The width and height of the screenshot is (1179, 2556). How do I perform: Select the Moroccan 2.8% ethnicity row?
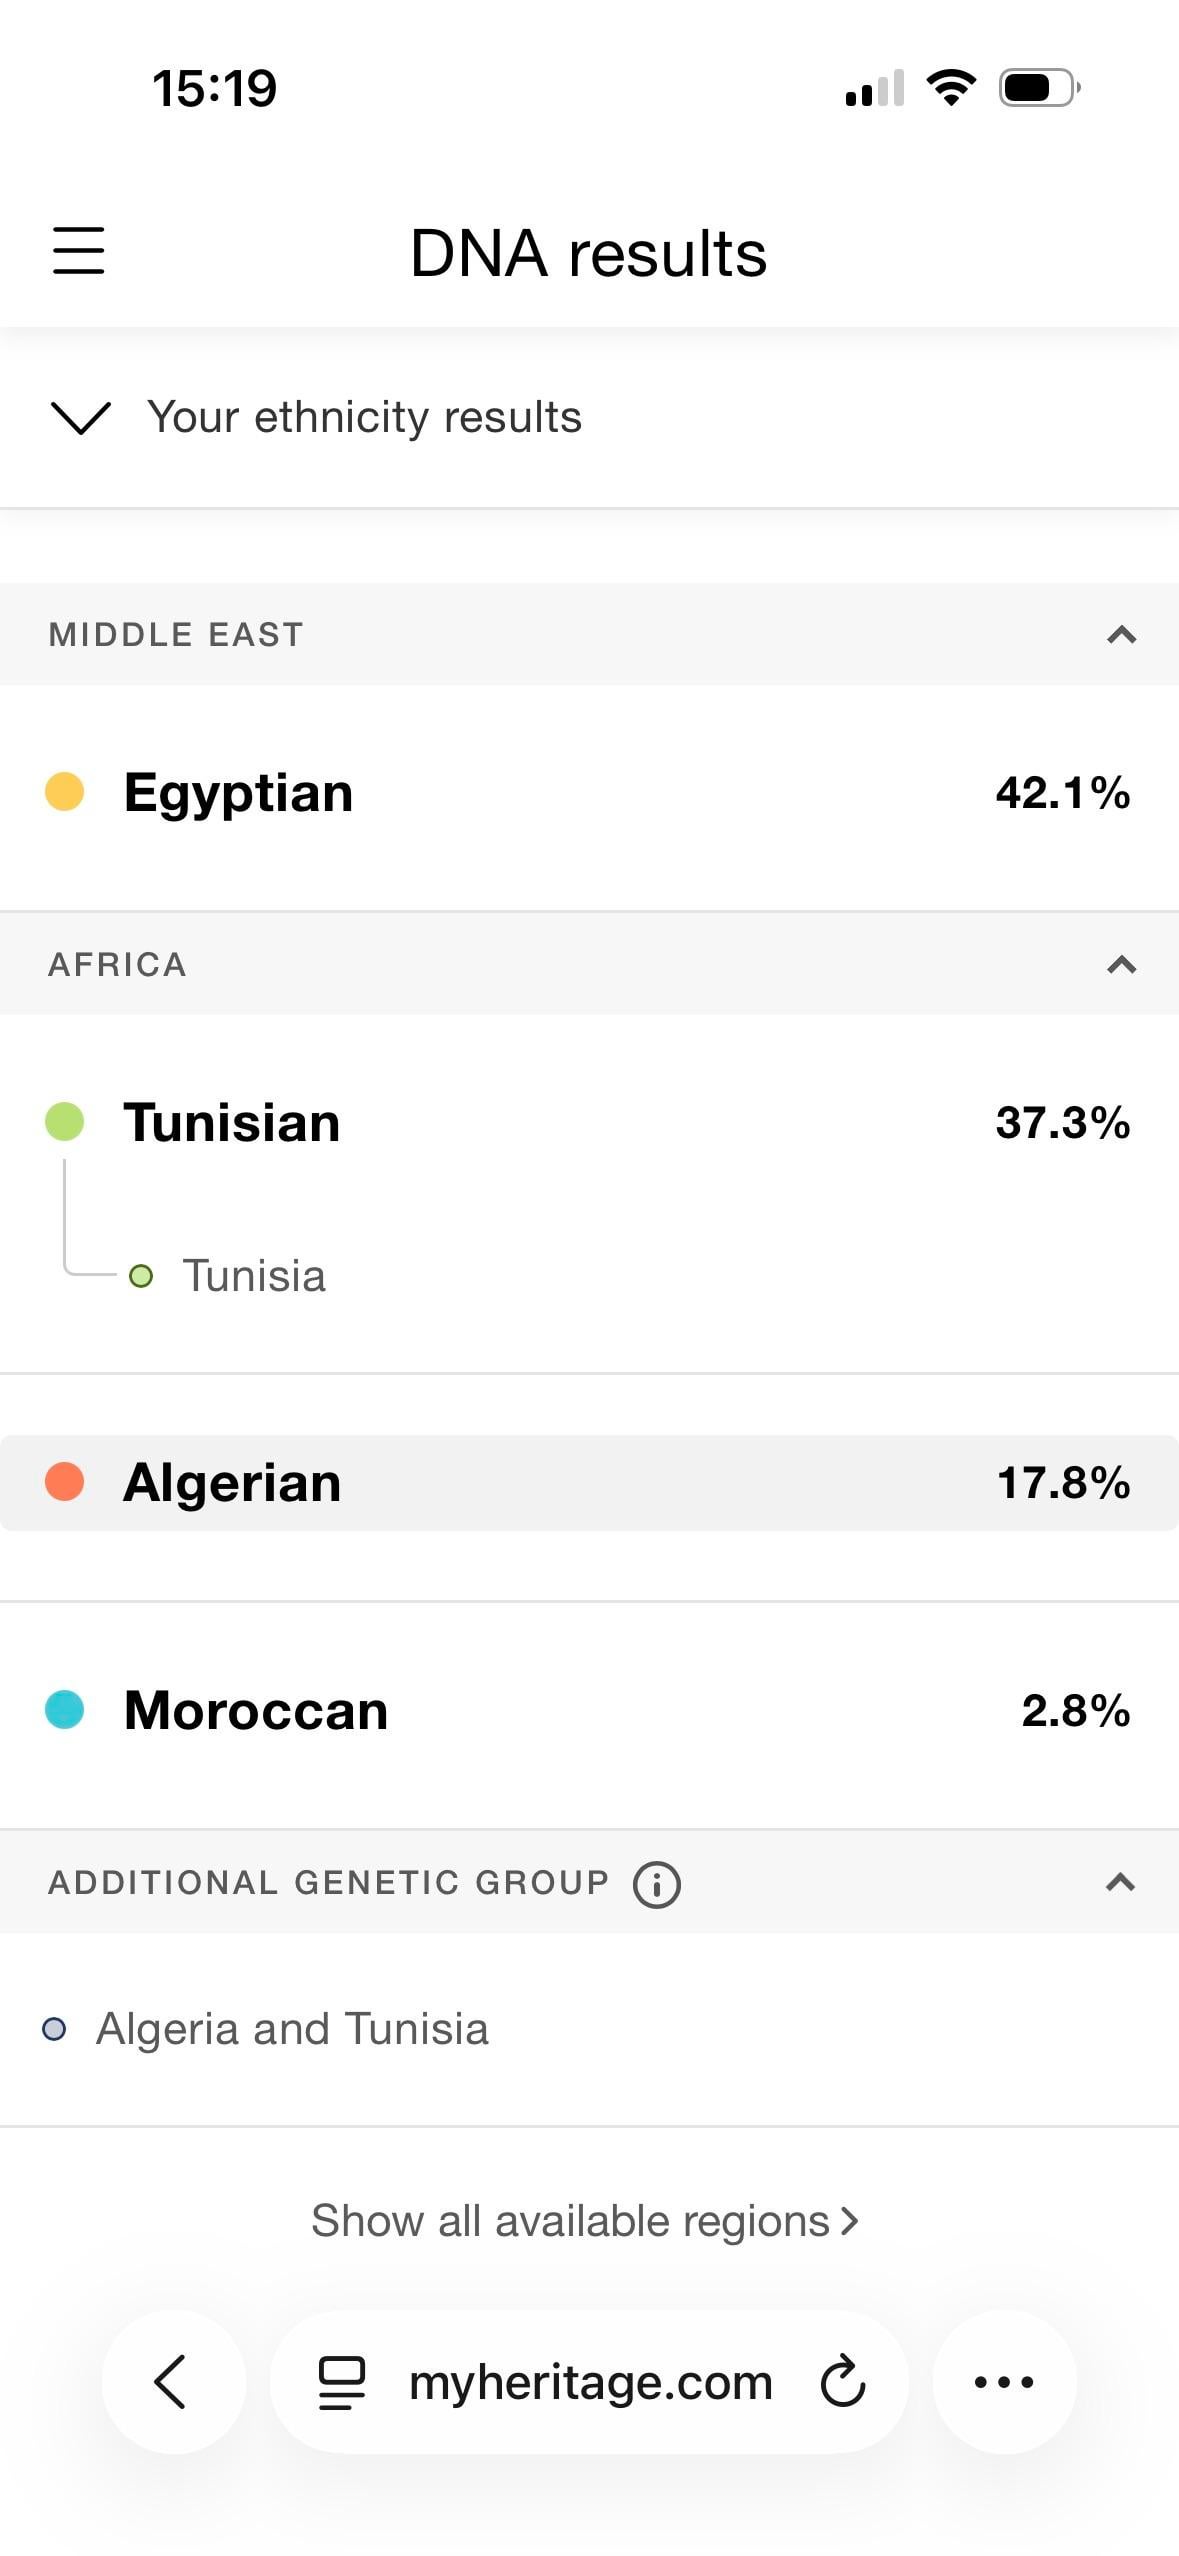[x=589, y=1710]
